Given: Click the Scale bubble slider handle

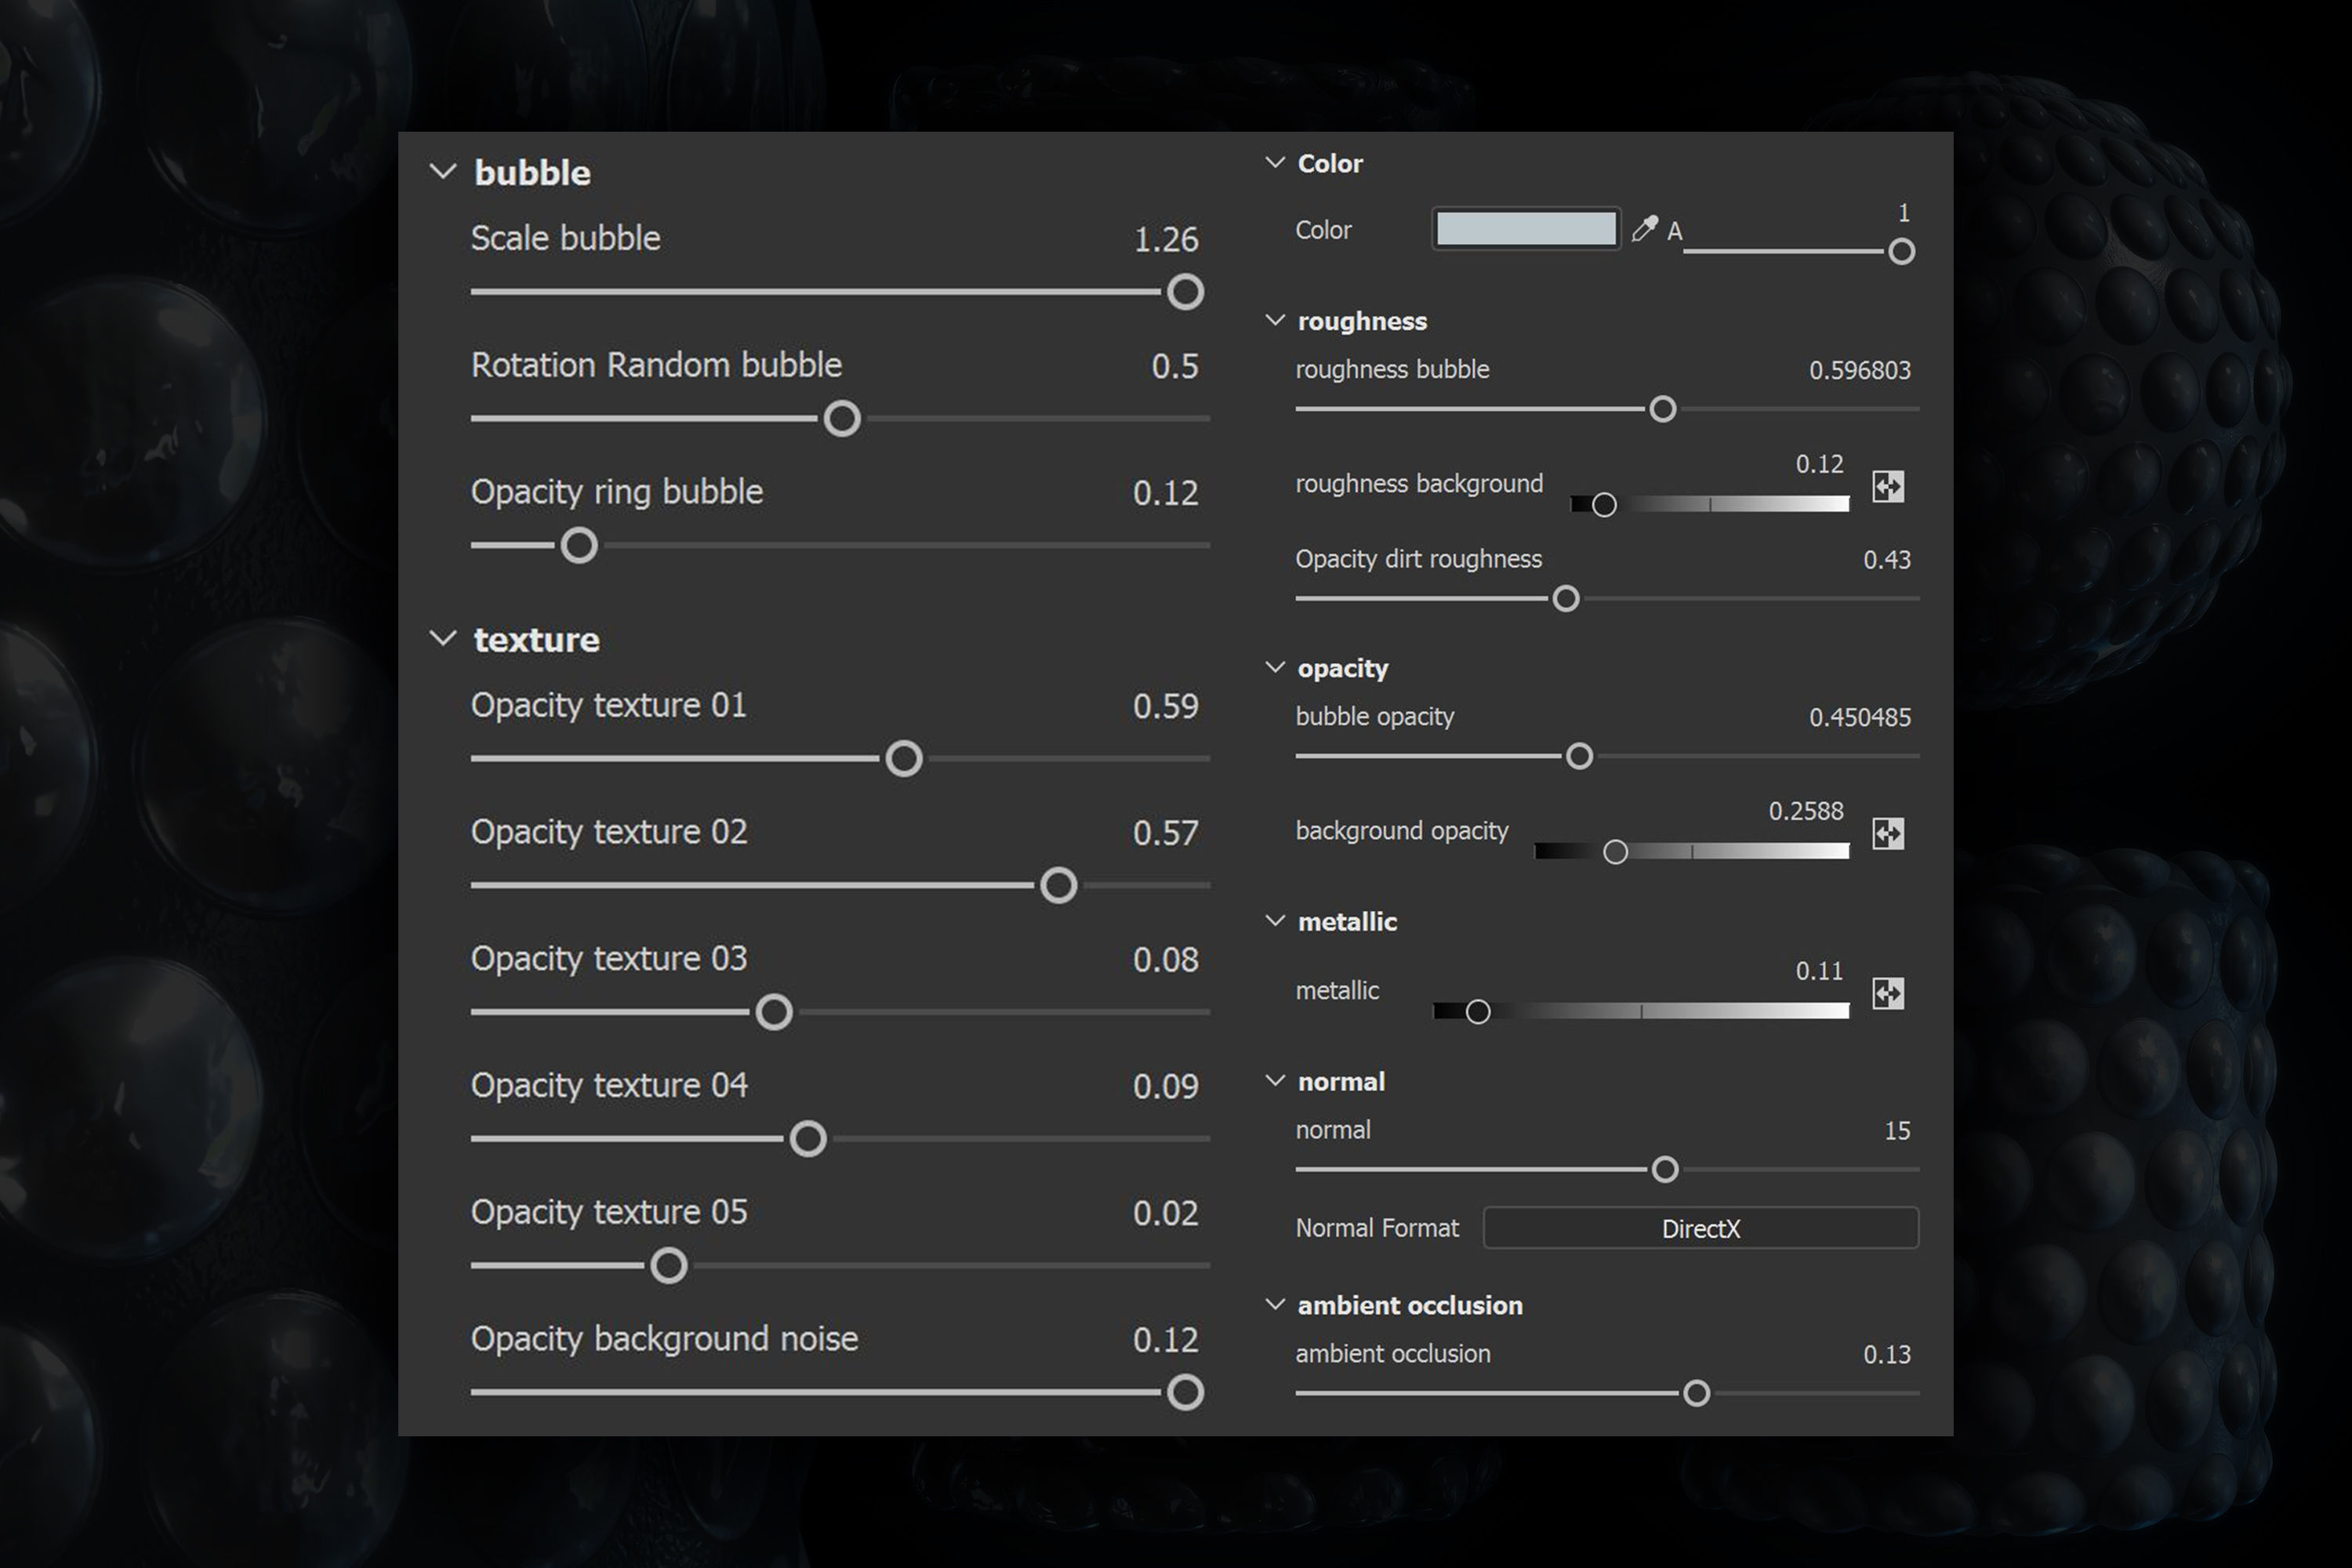Looking at the screenshot, I should pyautogui.click(x=1185, y=292).
